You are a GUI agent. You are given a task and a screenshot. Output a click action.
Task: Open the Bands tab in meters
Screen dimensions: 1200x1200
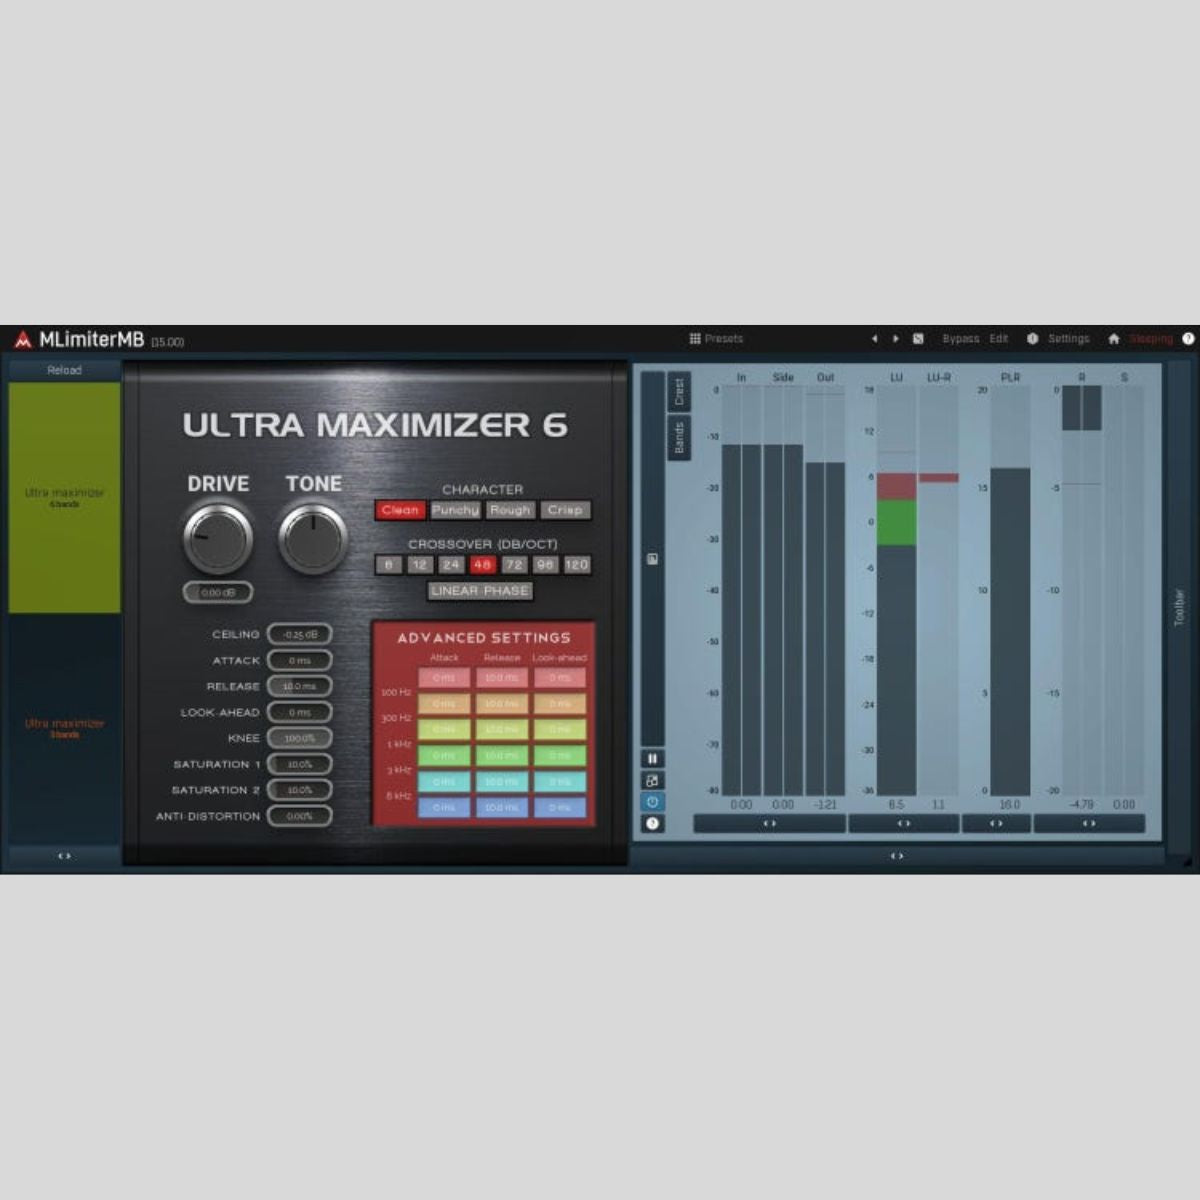point(679,438)
